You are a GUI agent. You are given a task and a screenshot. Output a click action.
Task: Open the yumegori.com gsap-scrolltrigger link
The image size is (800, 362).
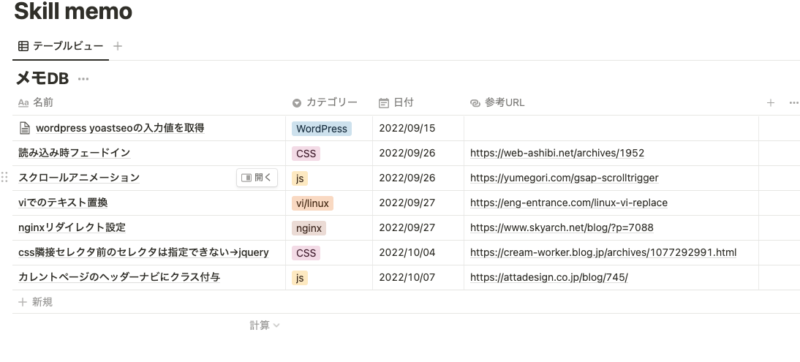(x=564, y=178)
